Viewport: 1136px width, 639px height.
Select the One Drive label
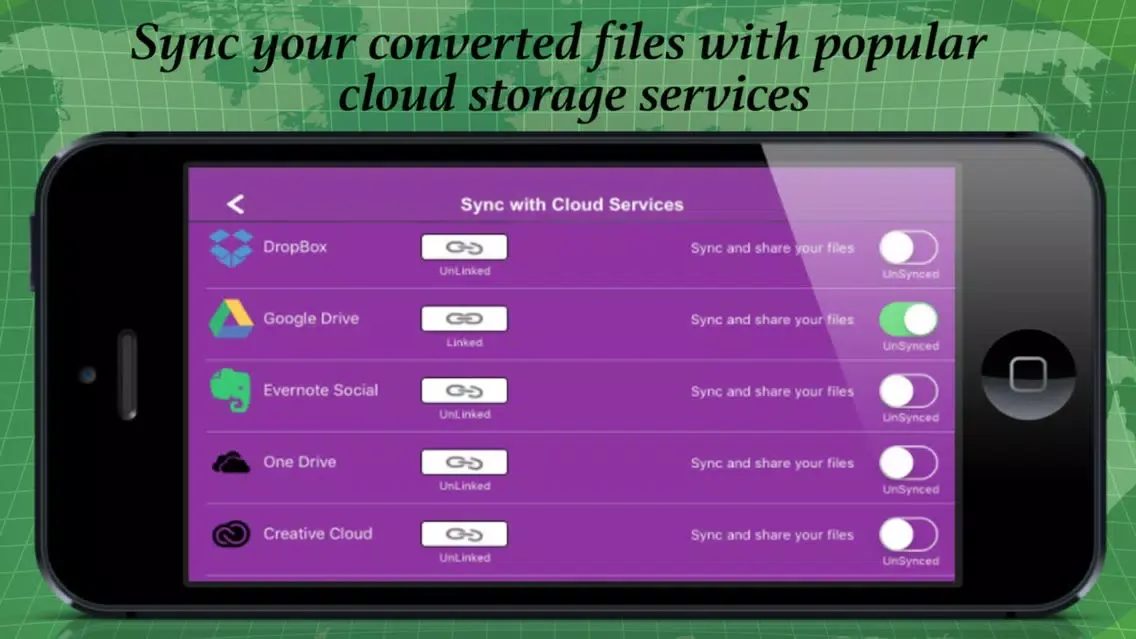[299, 462]
